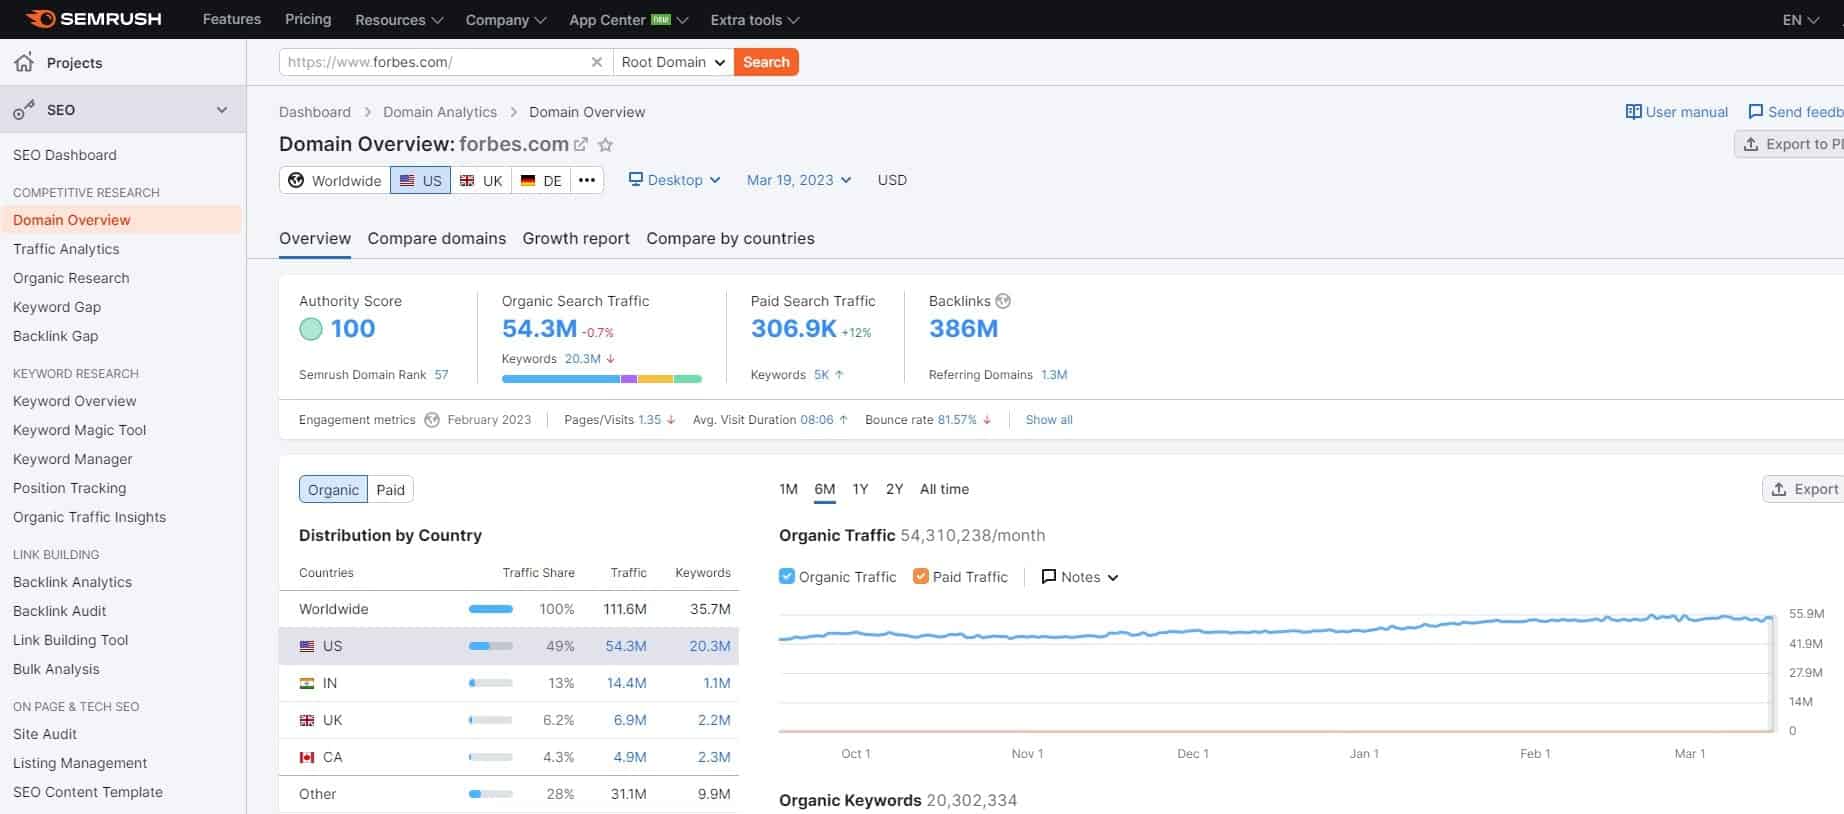Screen dimensions: 1844x814
Task: Click the Semrush logo
Action: pos(93,19)
